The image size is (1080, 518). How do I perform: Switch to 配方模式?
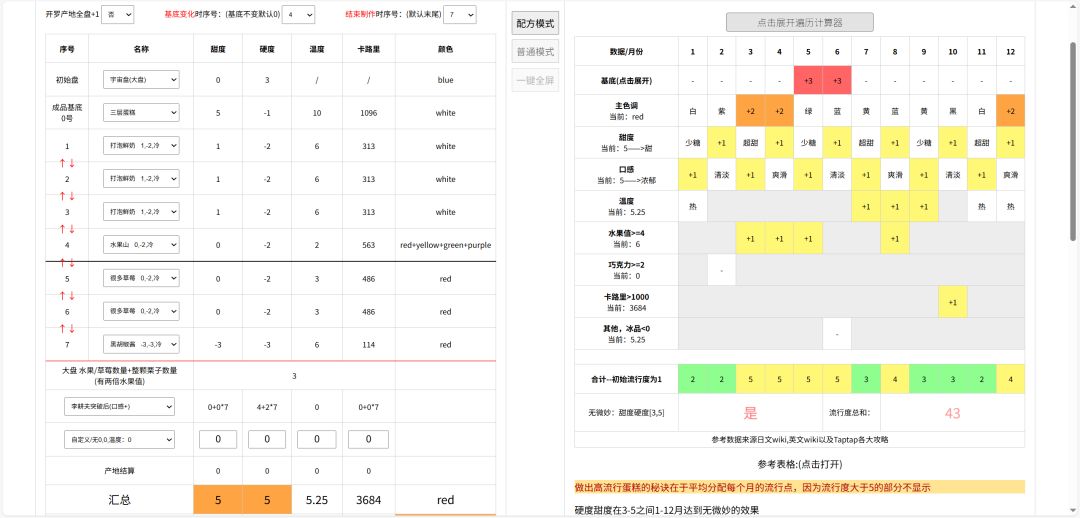click(x=535, y=24)
